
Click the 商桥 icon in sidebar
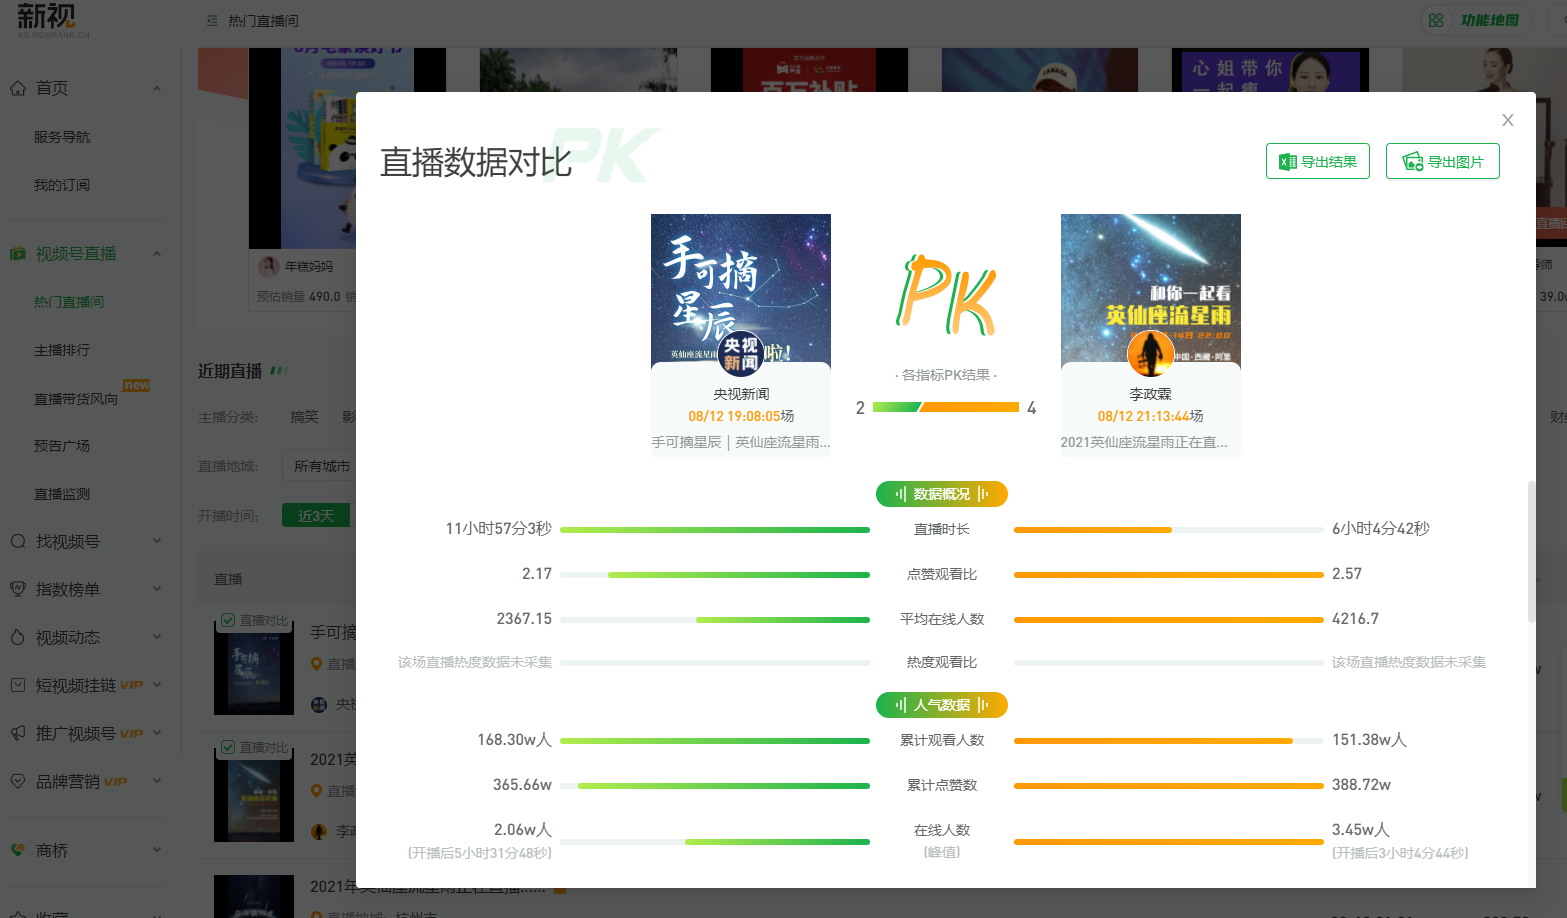18,850
